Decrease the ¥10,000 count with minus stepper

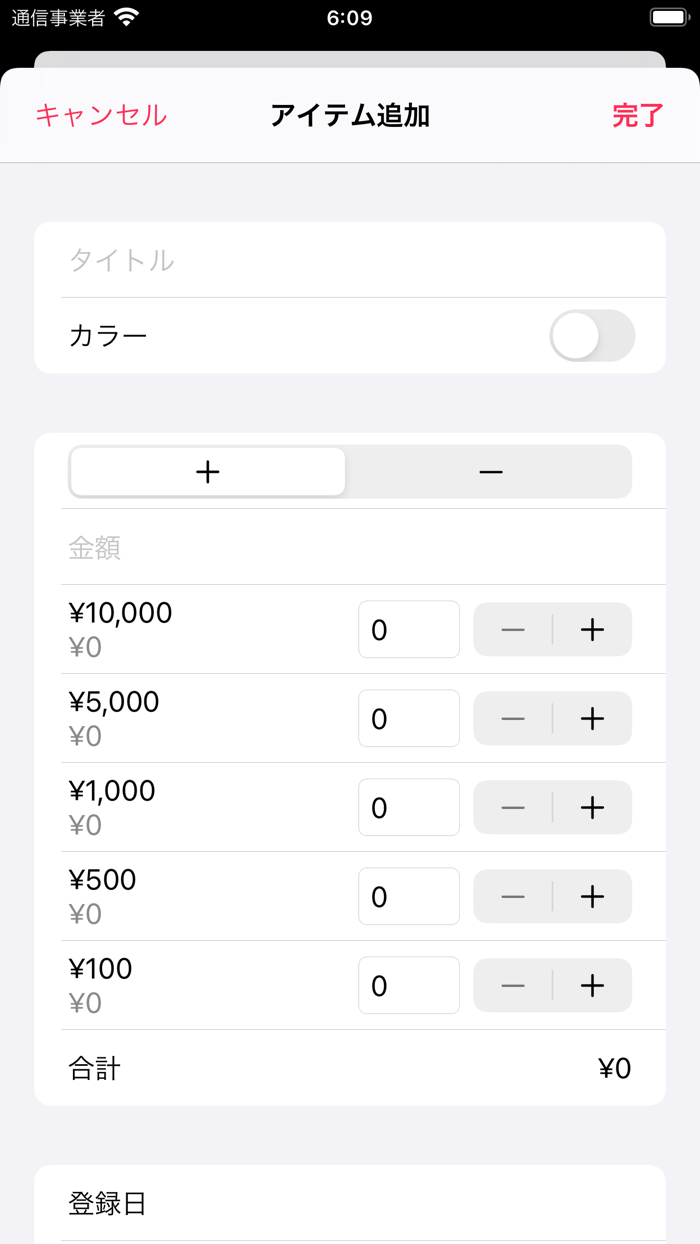point(512,629)
